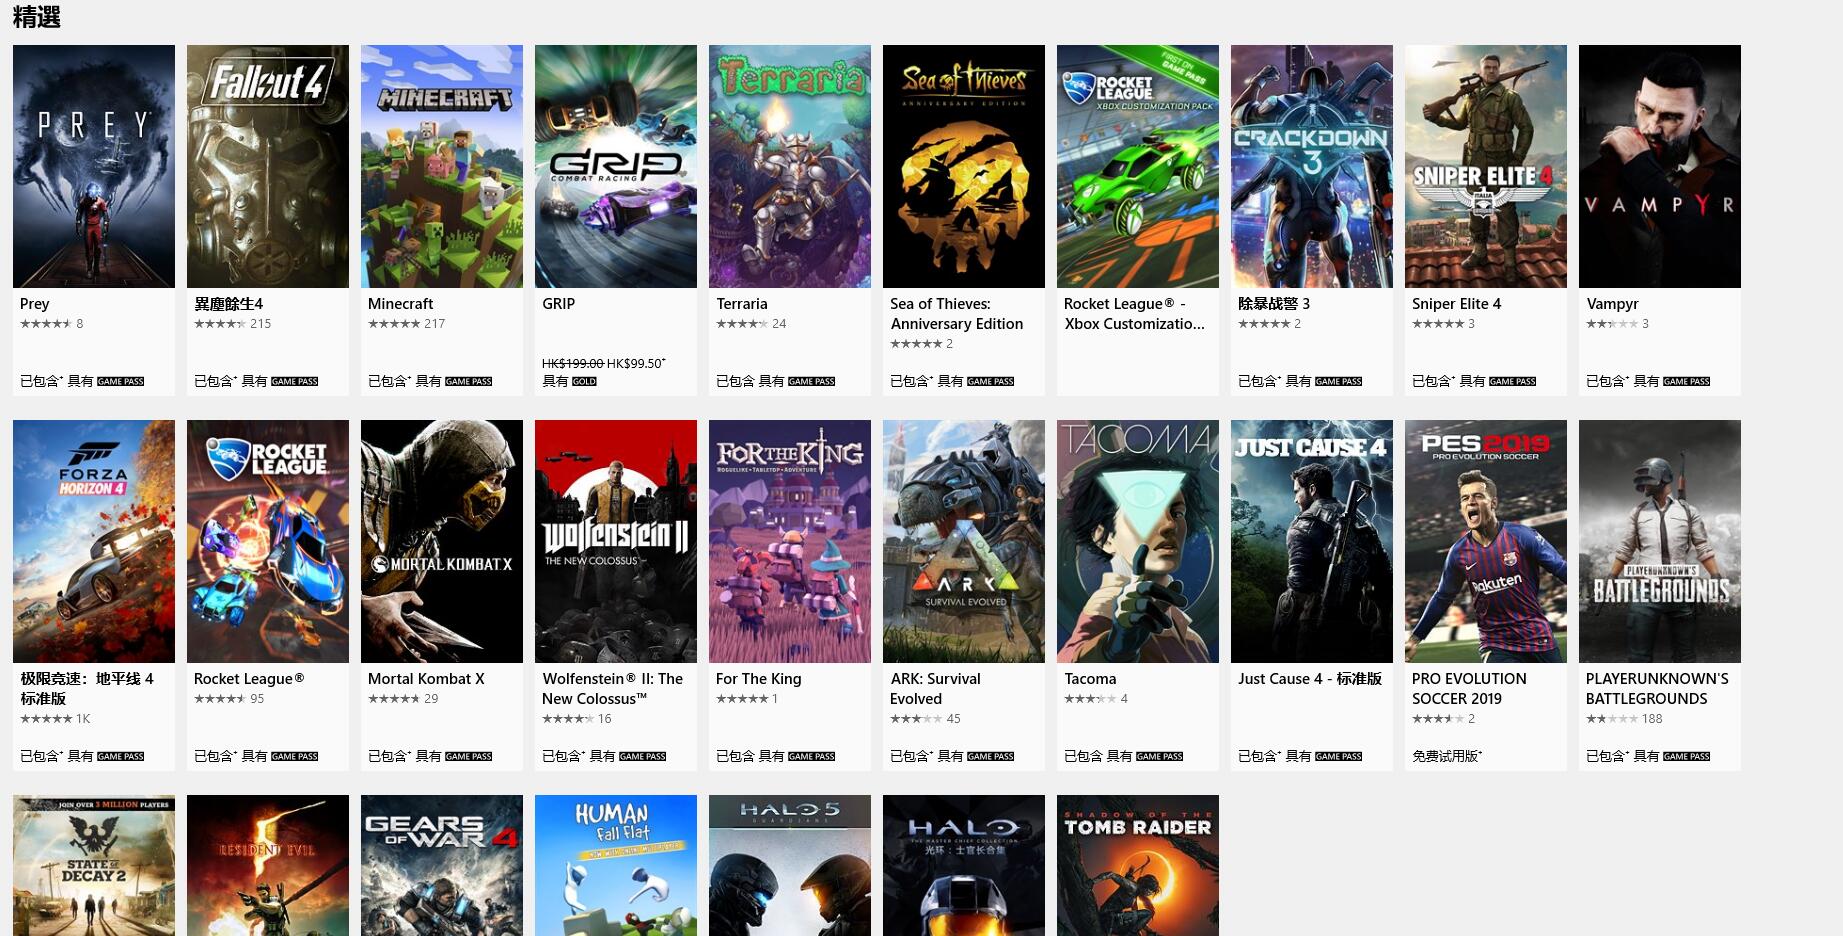Viewport: 1843px width, 936px height.
Task: Select the PUBG Battlegrounds cover art
Action: (x=1660, y=541)
